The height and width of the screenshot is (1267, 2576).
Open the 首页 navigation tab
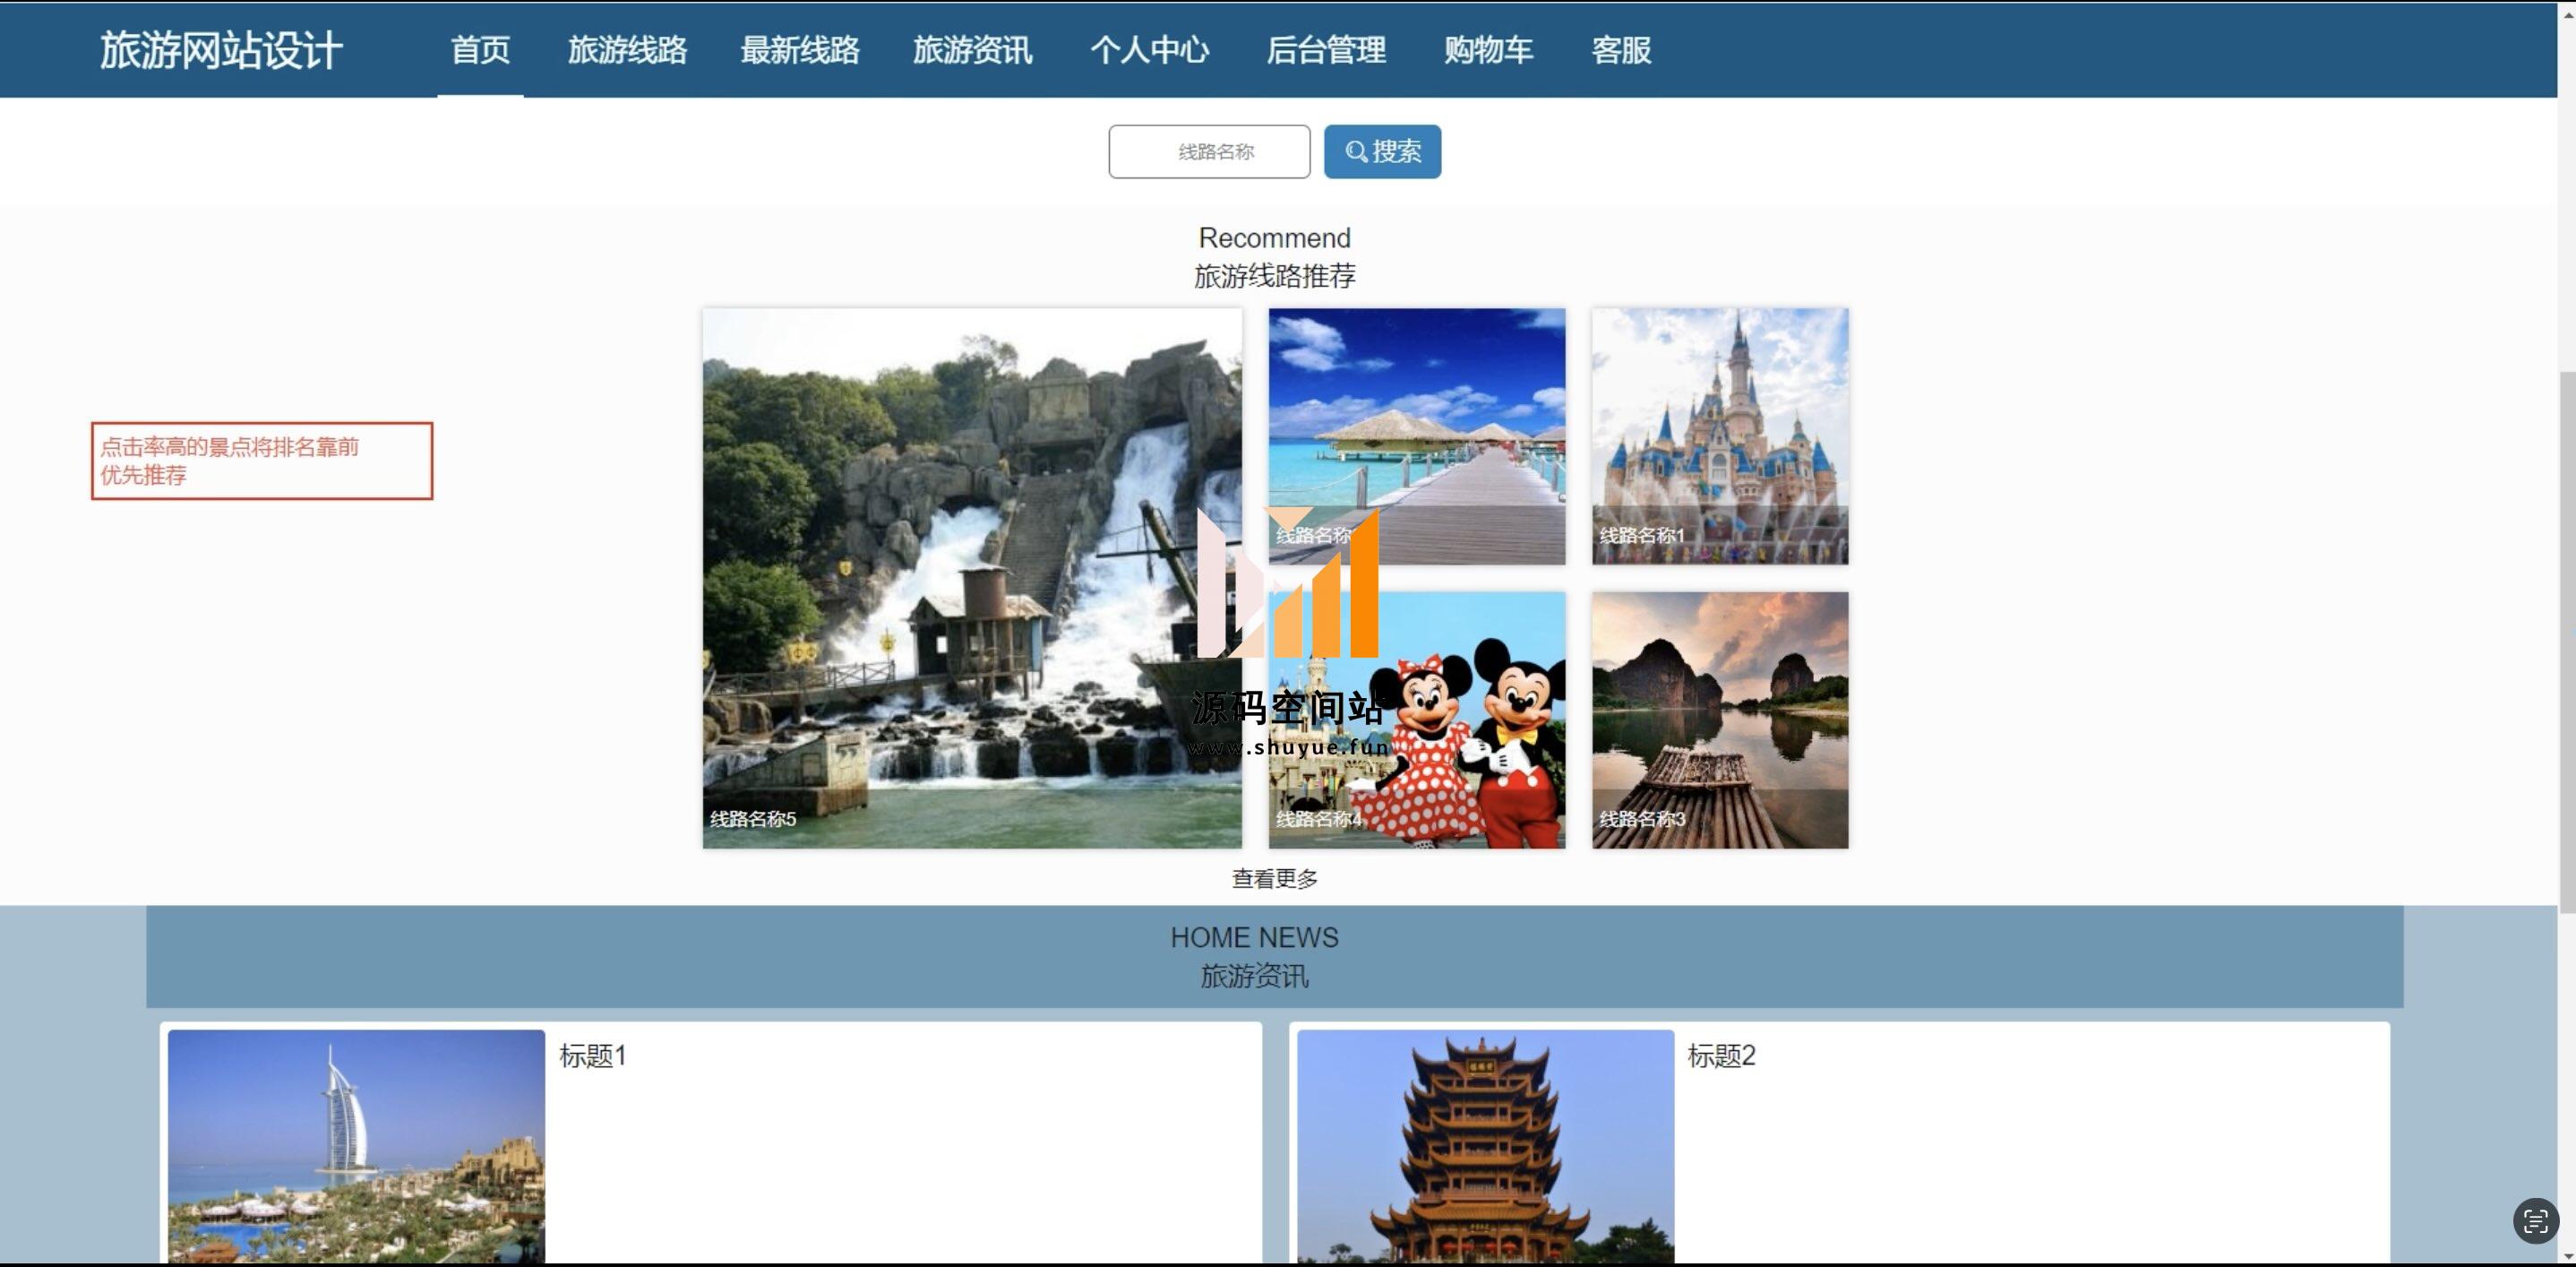480,50
